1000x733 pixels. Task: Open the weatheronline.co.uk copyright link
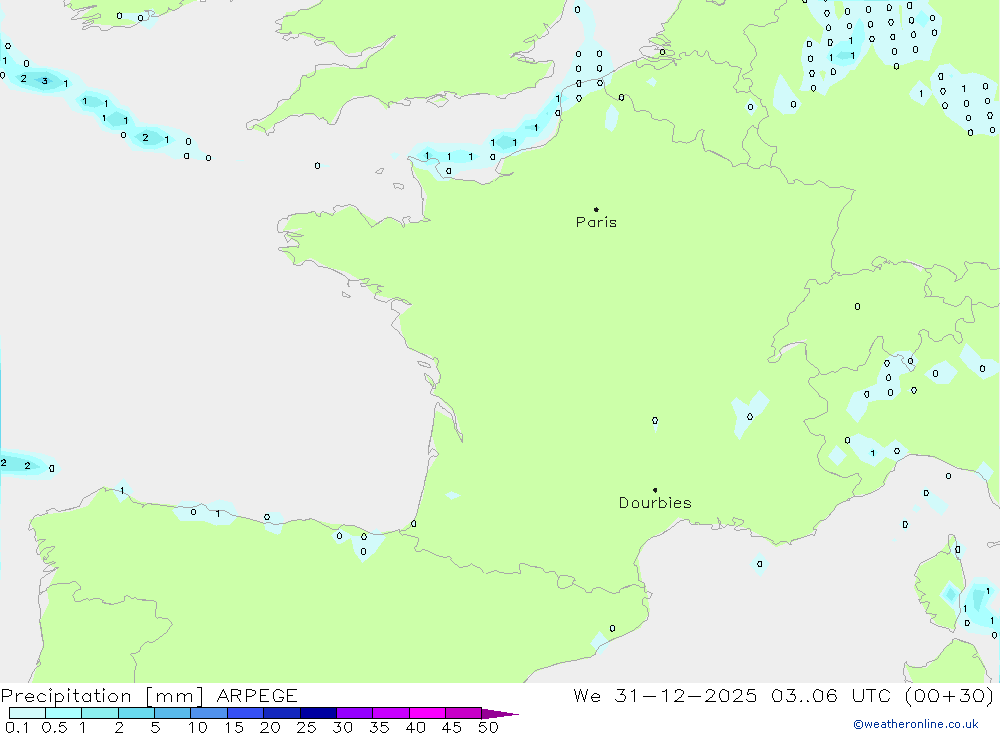coord(916,724)
